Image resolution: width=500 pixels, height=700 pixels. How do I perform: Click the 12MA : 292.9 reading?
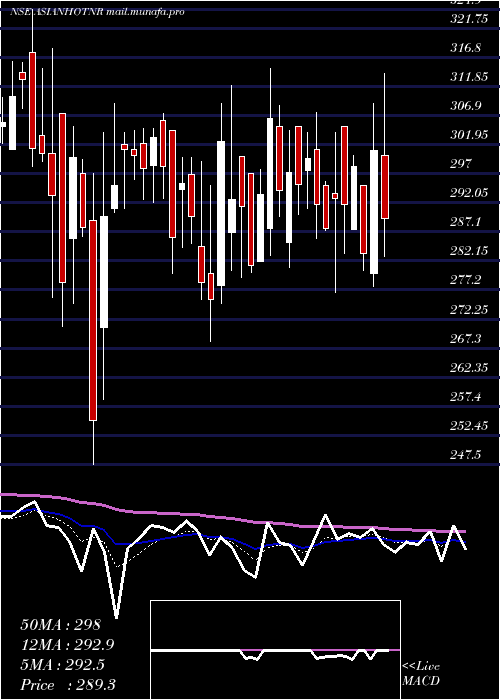pos(67,645)
